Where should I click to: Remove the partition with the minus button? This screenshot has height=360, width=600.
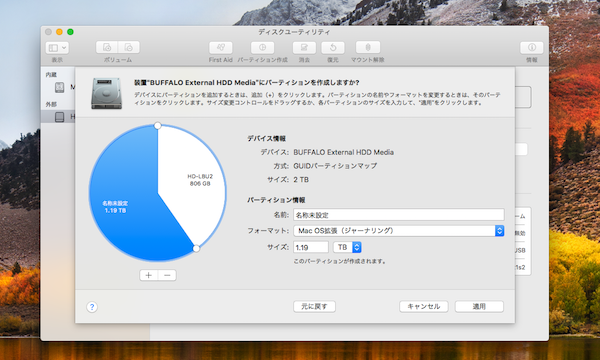click(x=167, y=275)
